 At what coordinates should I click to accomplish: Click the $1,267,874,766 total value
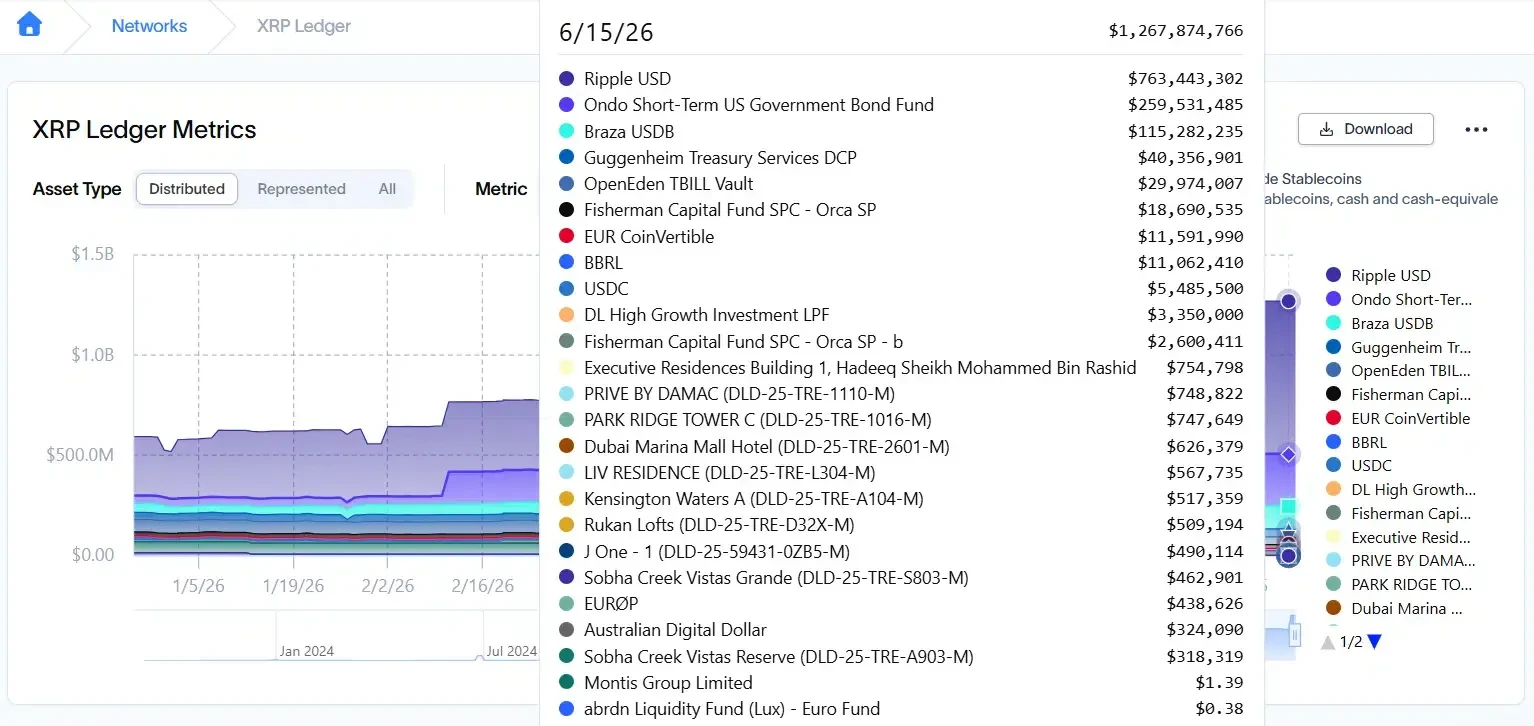pyautogui.click(x=1176, y=31)
